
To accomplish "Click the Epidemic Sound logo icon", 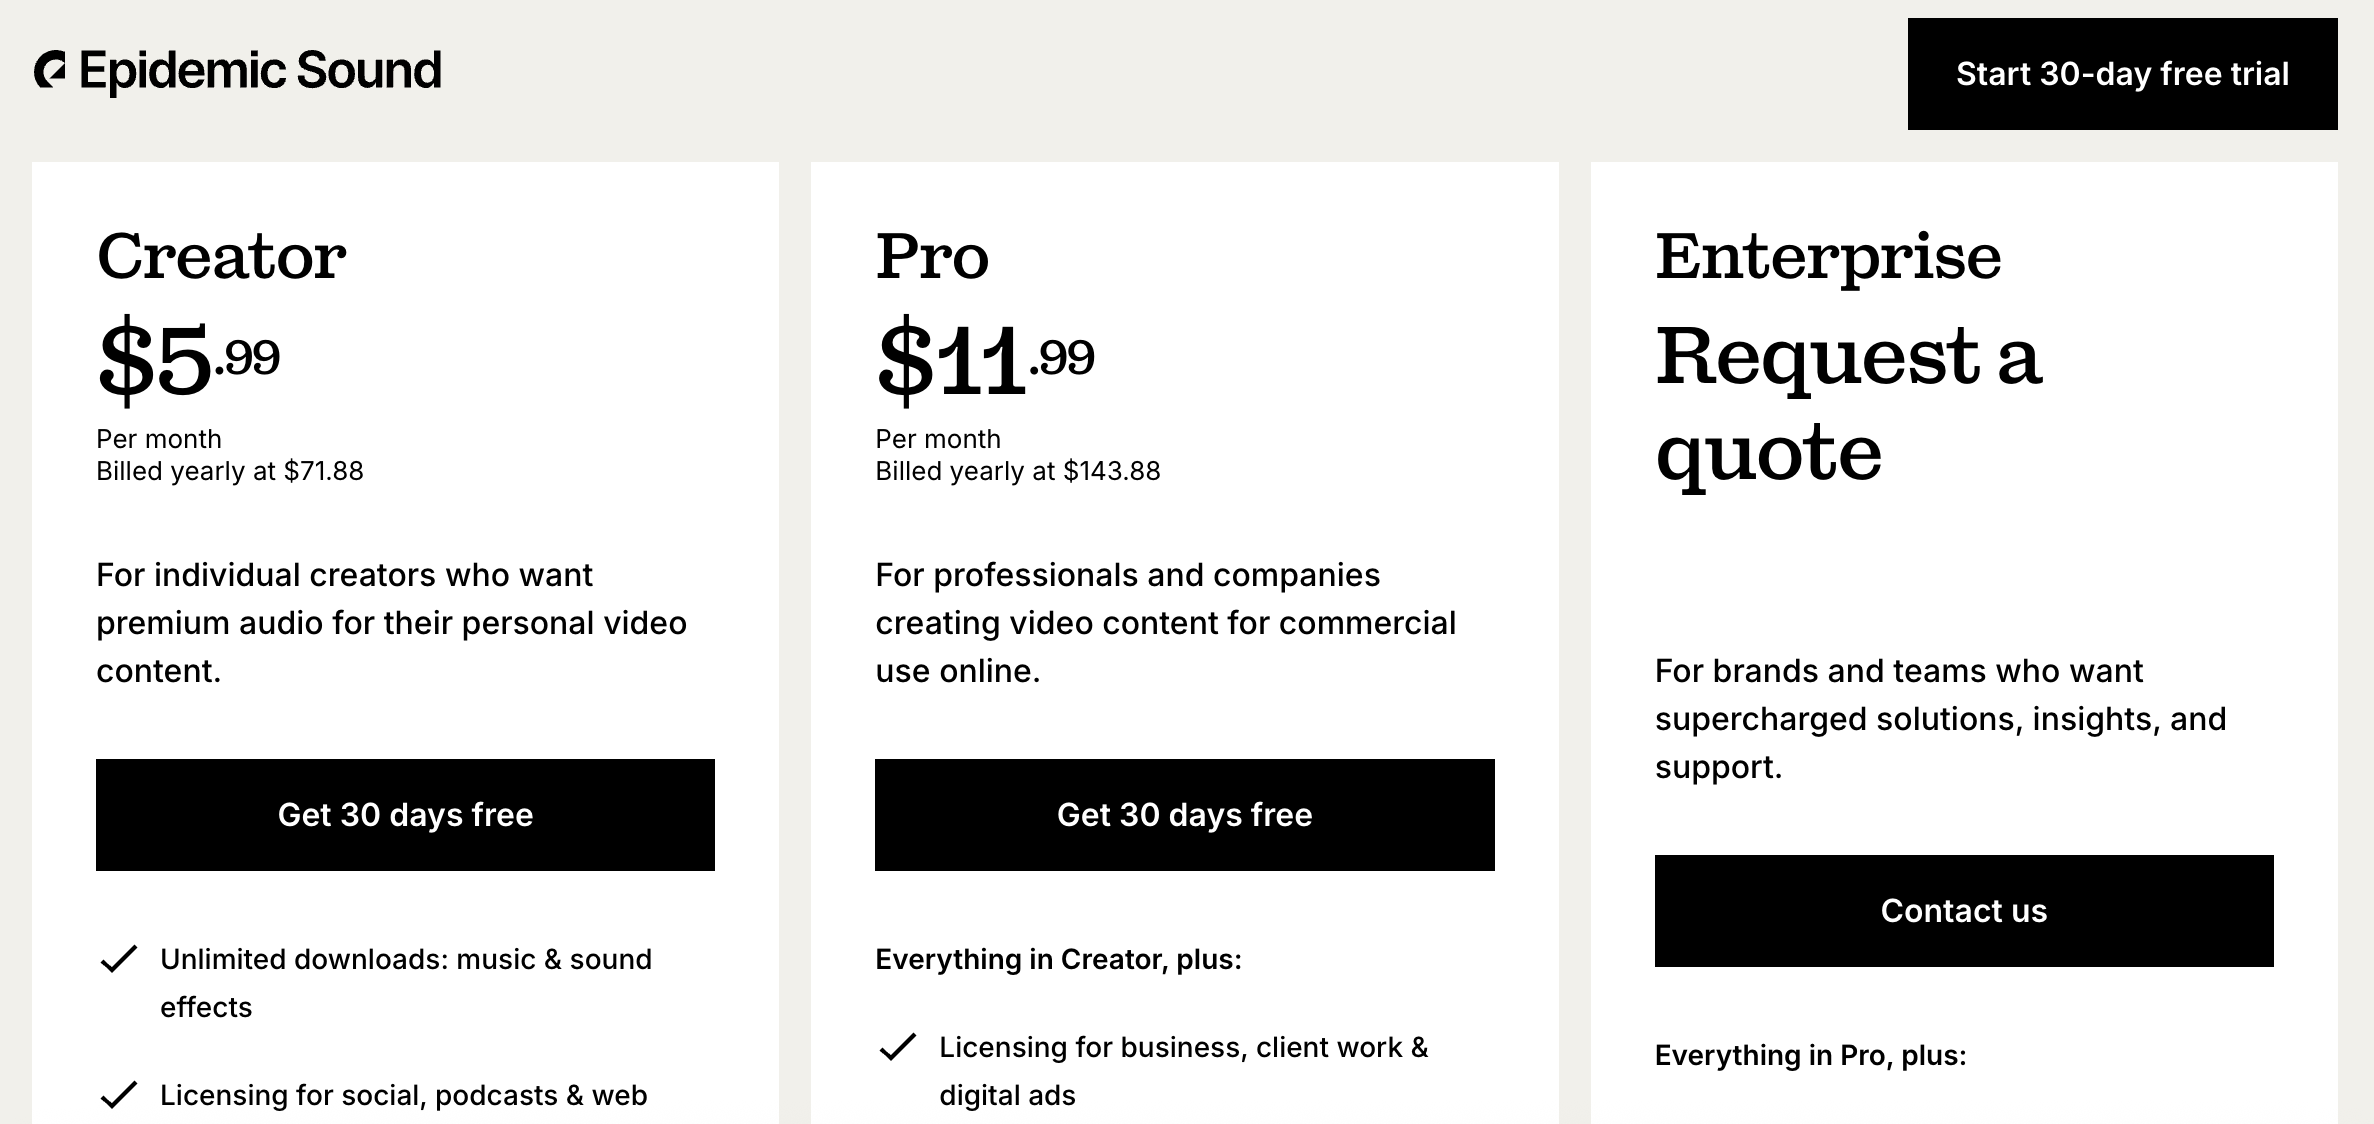I will tap(50, 70).
